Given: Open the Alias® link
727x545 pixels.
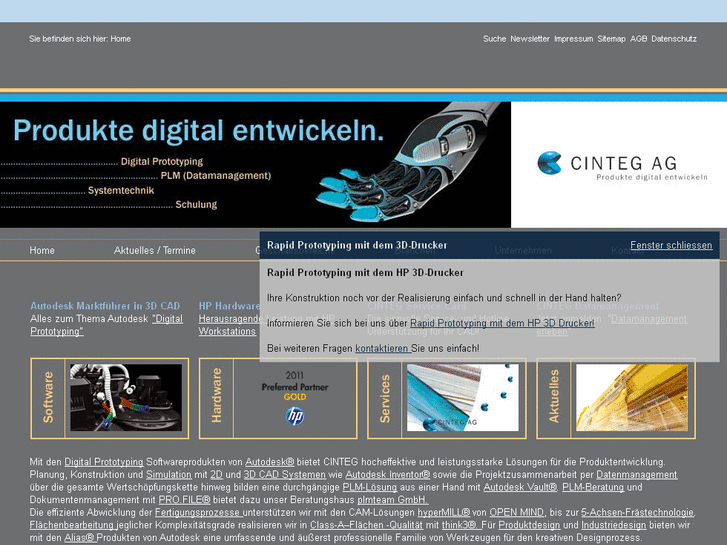Looking at the screenshot, I should point(80,538).
